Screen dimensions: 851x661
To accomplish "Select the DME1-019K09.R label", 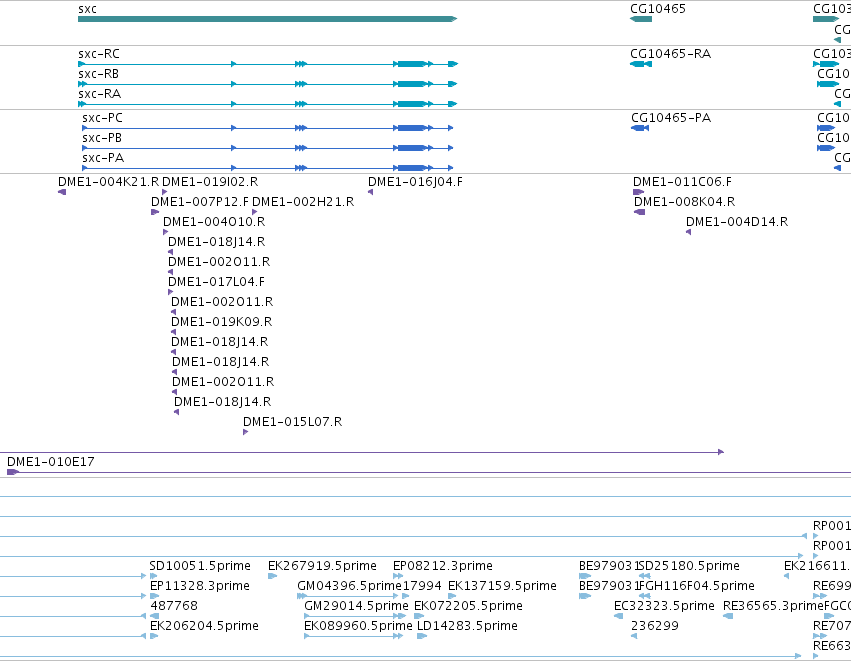I will point(221,322).
